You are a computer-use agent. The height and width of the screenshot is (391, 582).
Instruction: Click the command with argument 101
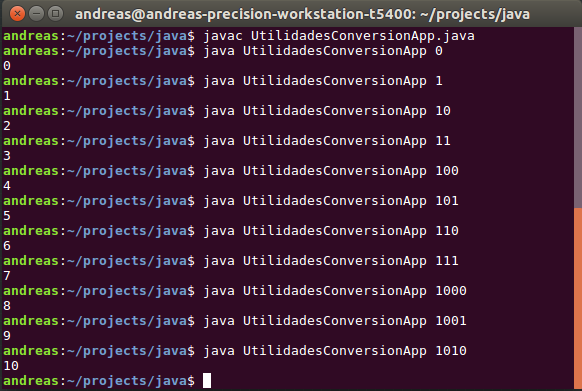331,201
